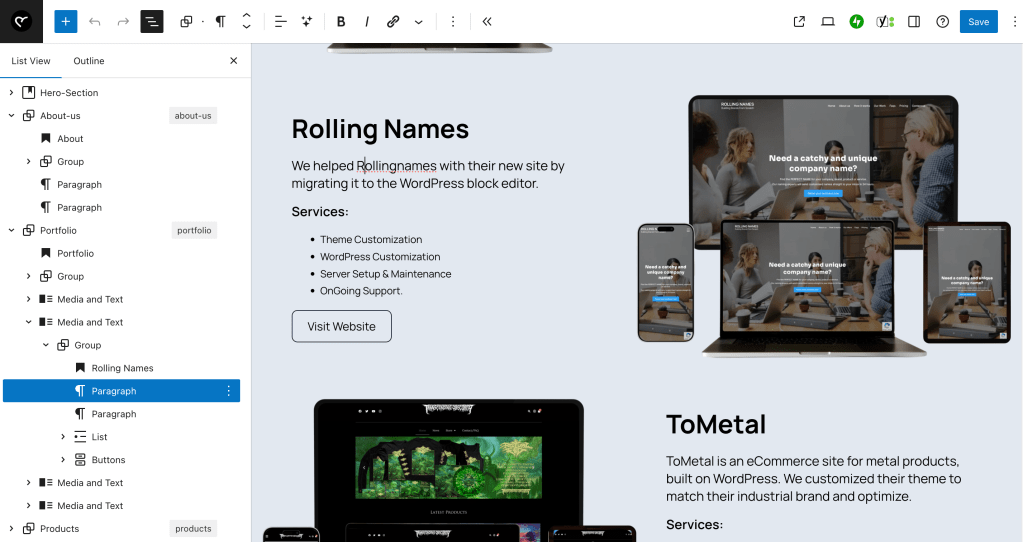Collapse the block toolbar with double chevron
The height and width of the screenshot is (542, 1023).
(x=487, y=22)
